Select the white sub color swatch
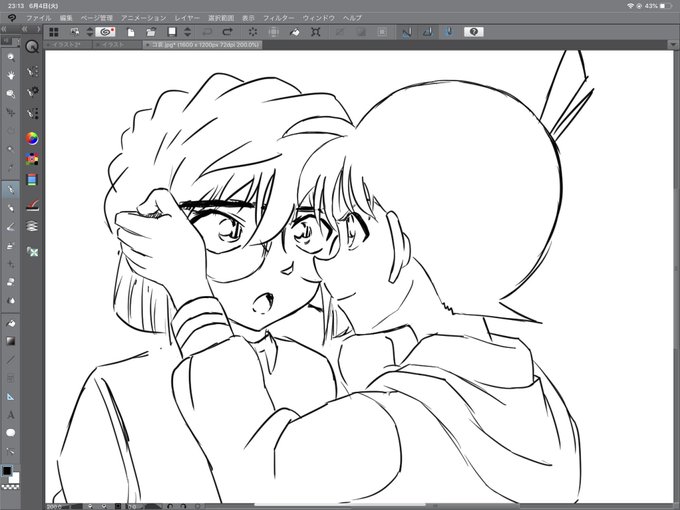 pyautogui.click(x=15, y=478)
